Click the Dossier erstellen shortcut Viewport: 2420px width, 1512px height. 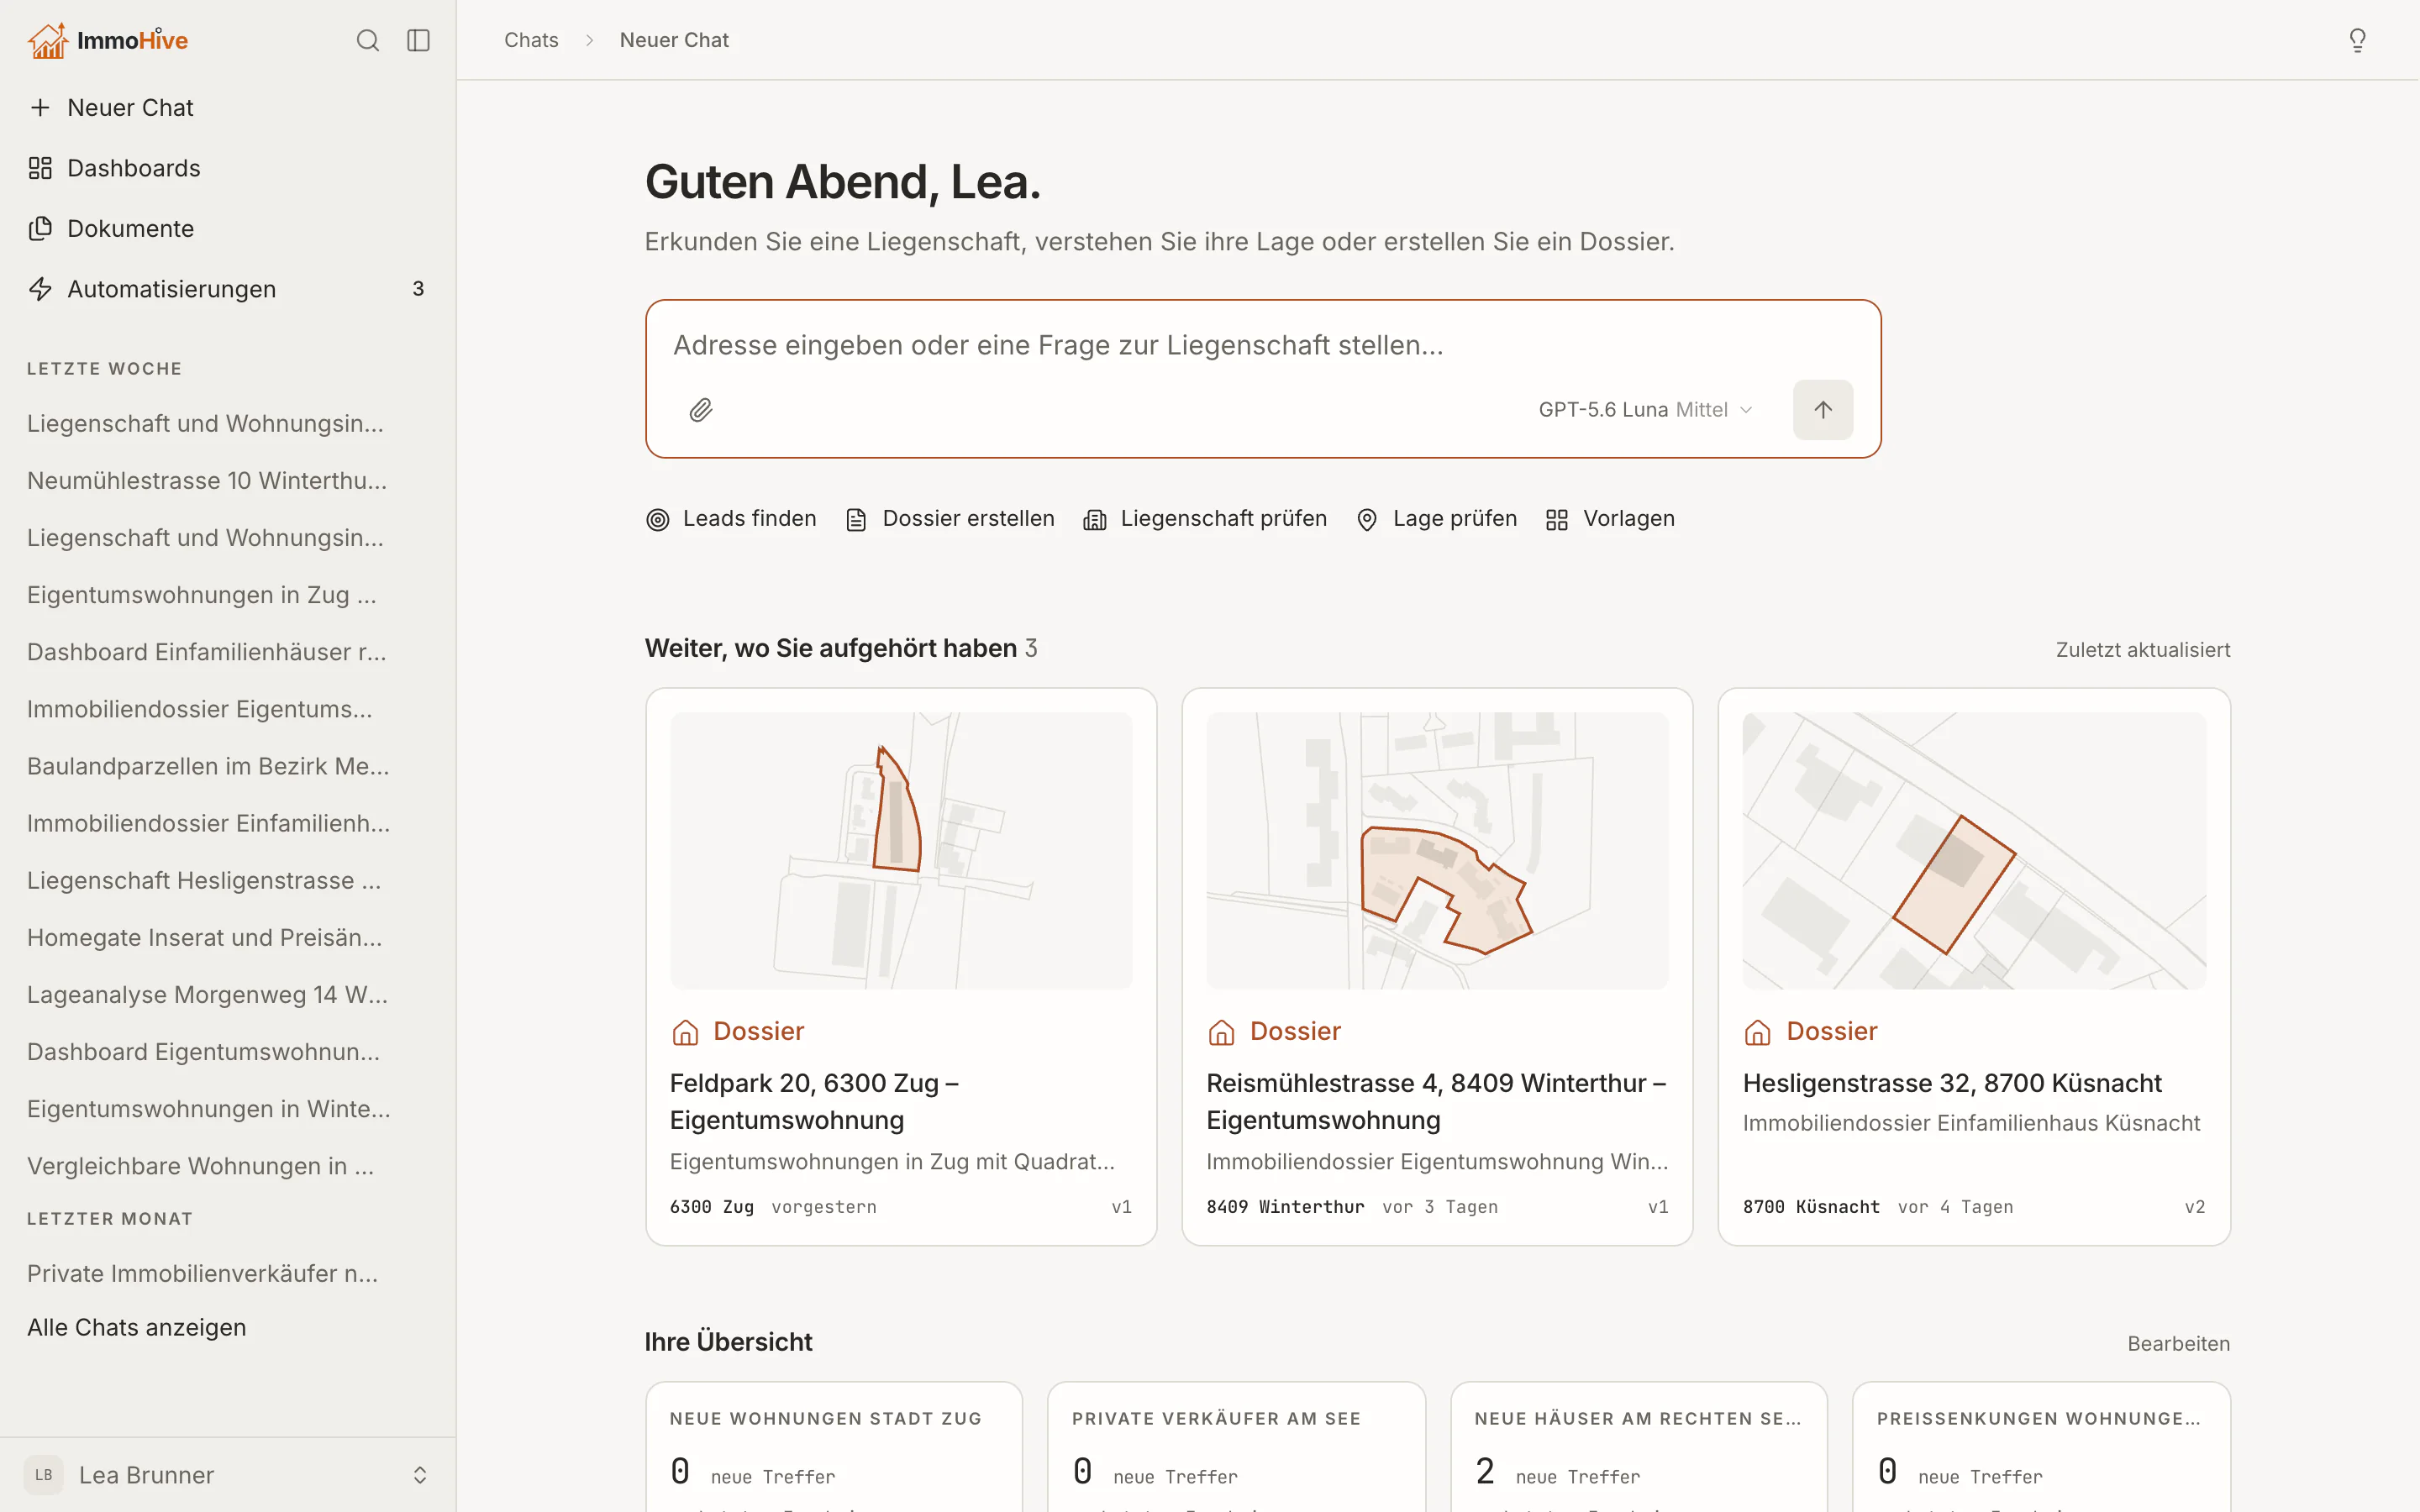click(949, 519)
